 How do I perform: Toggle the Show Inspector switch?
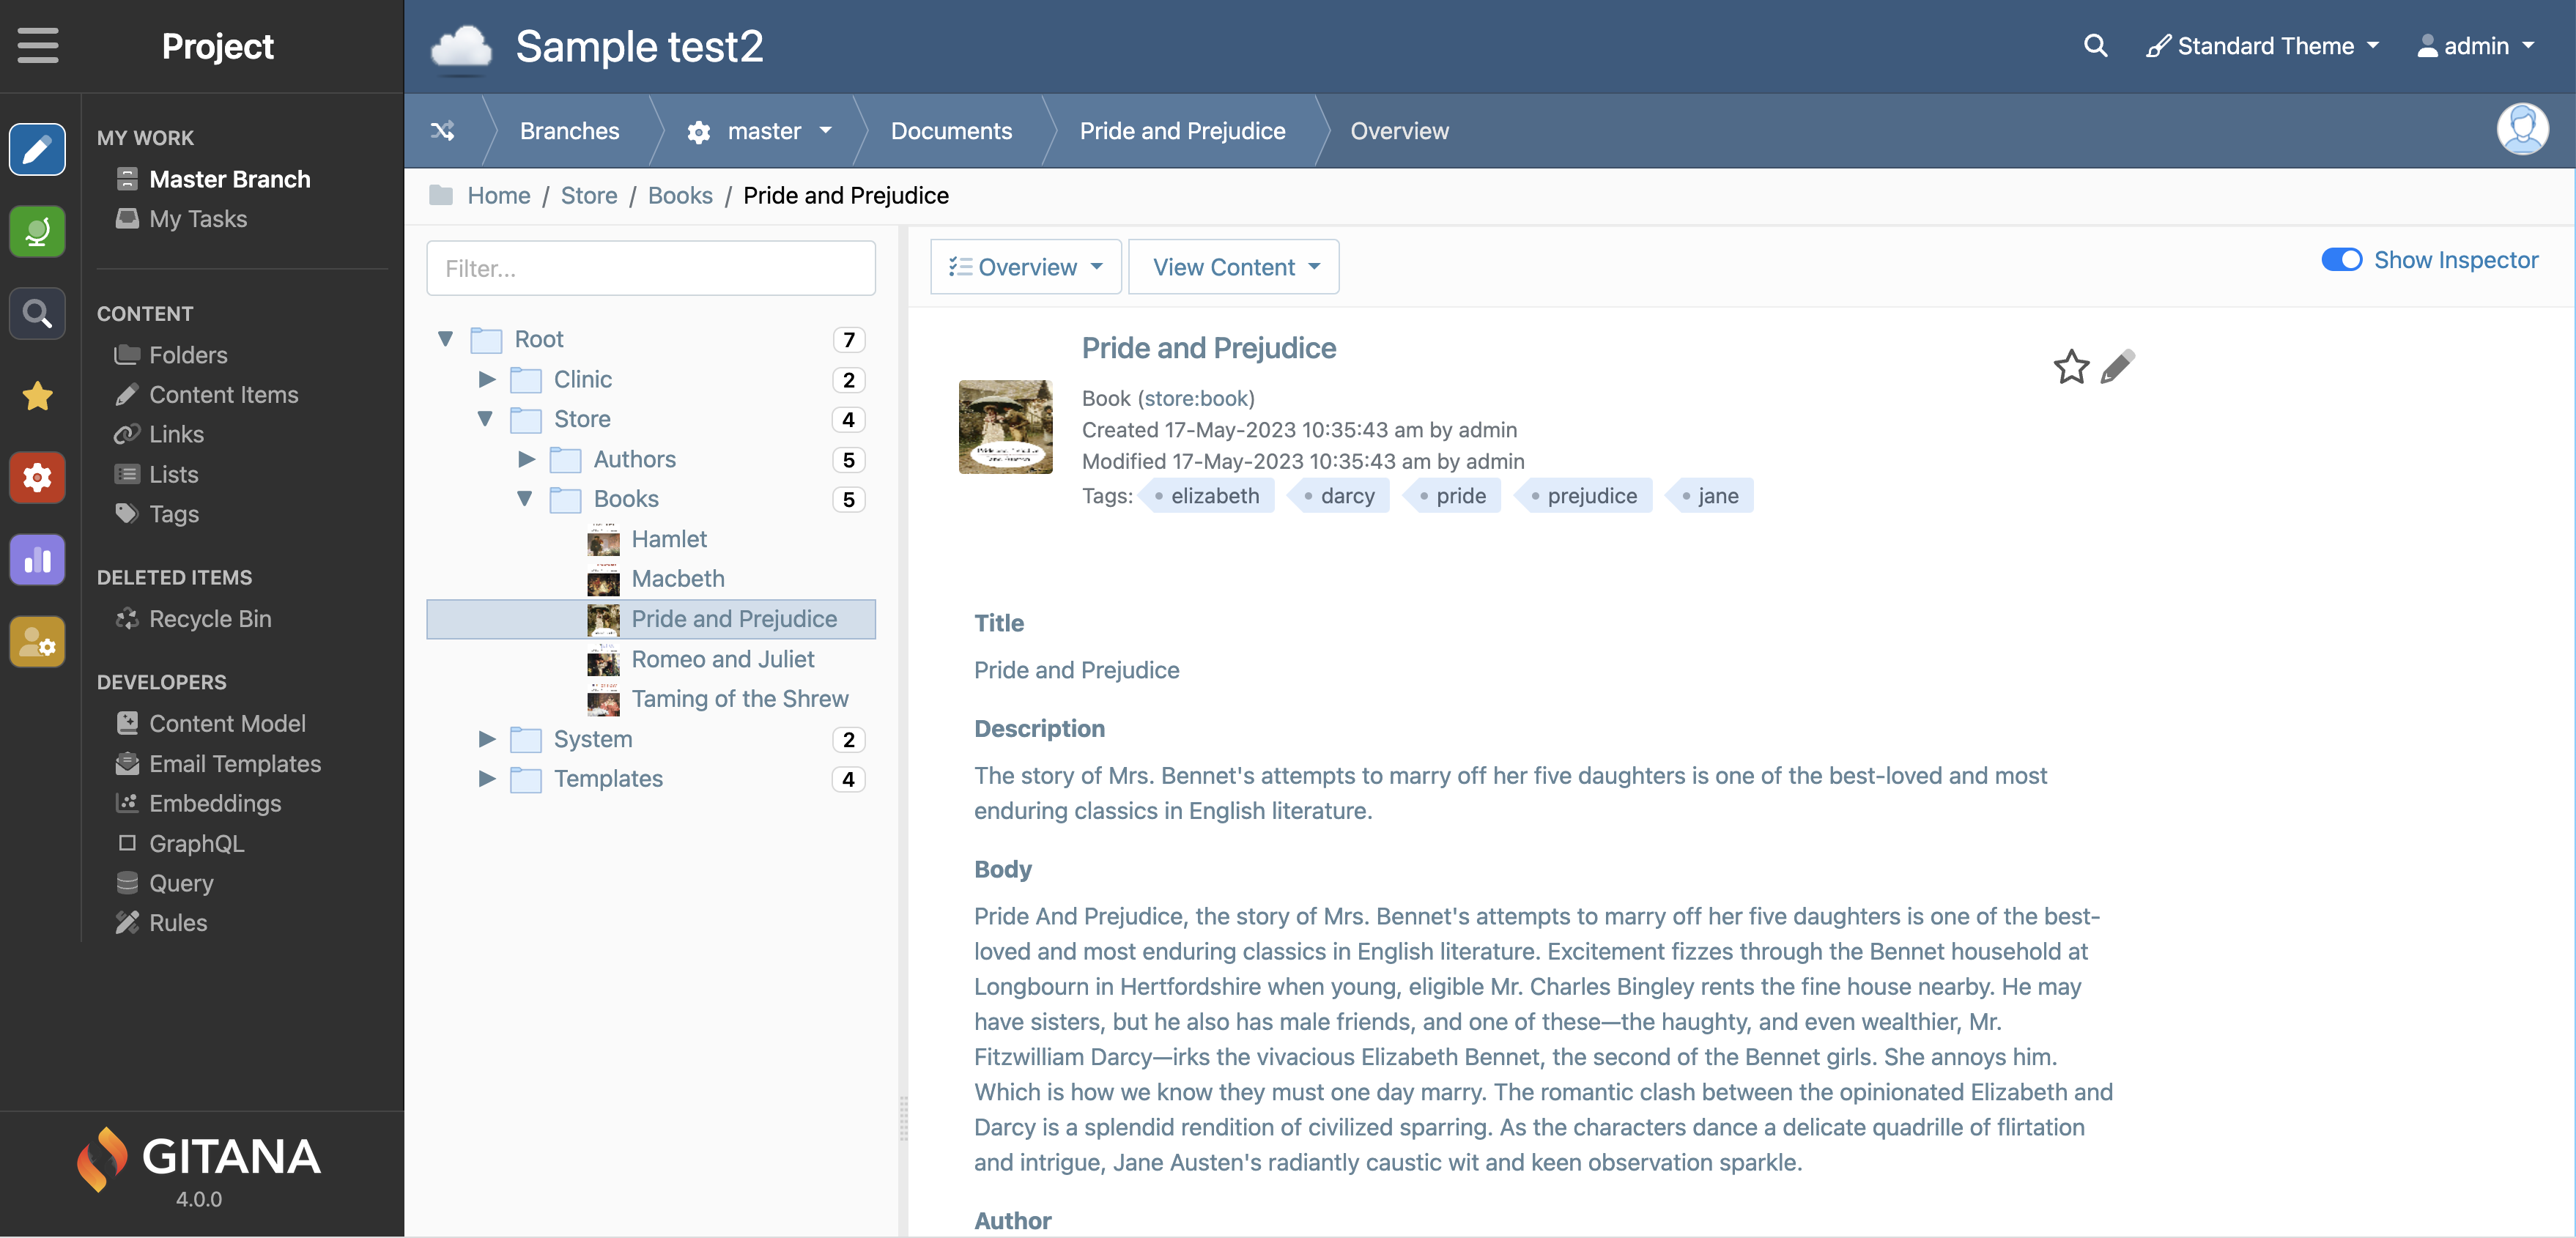(2339, 259)
